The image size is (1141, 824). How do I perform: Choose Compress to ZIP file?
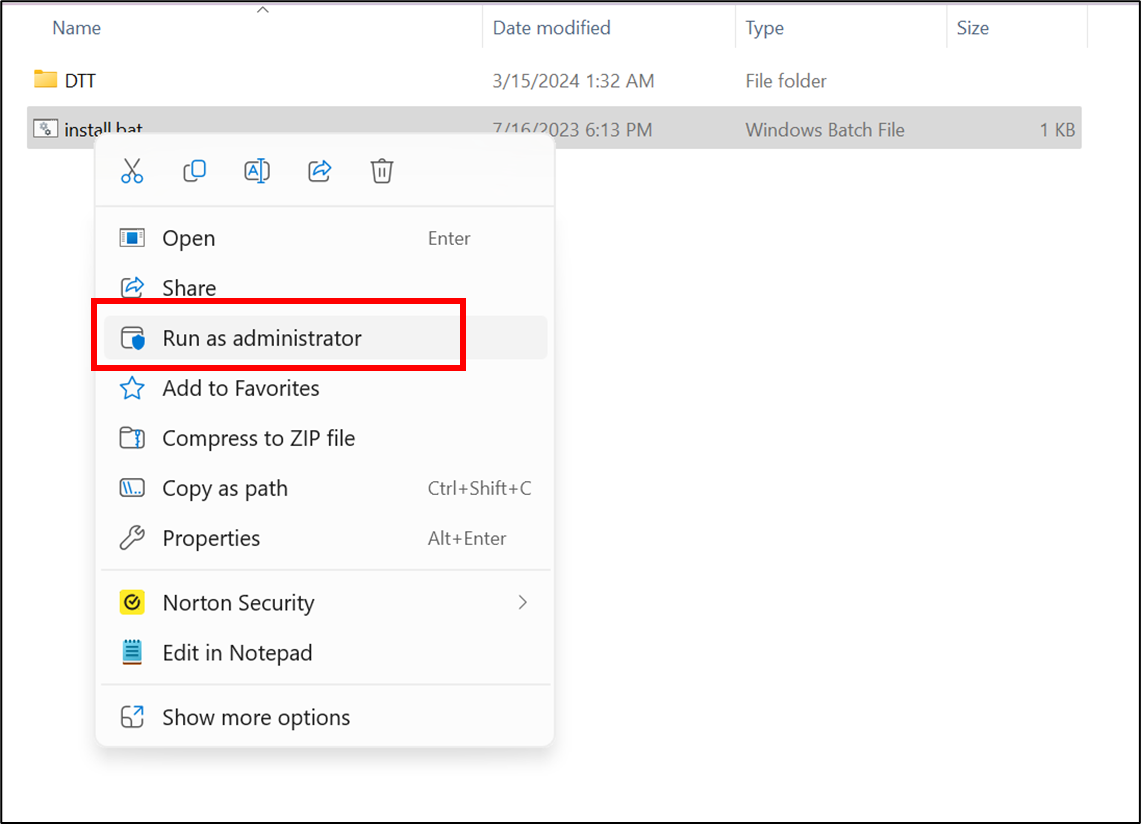pyautogui.click(x=258, y=438)
